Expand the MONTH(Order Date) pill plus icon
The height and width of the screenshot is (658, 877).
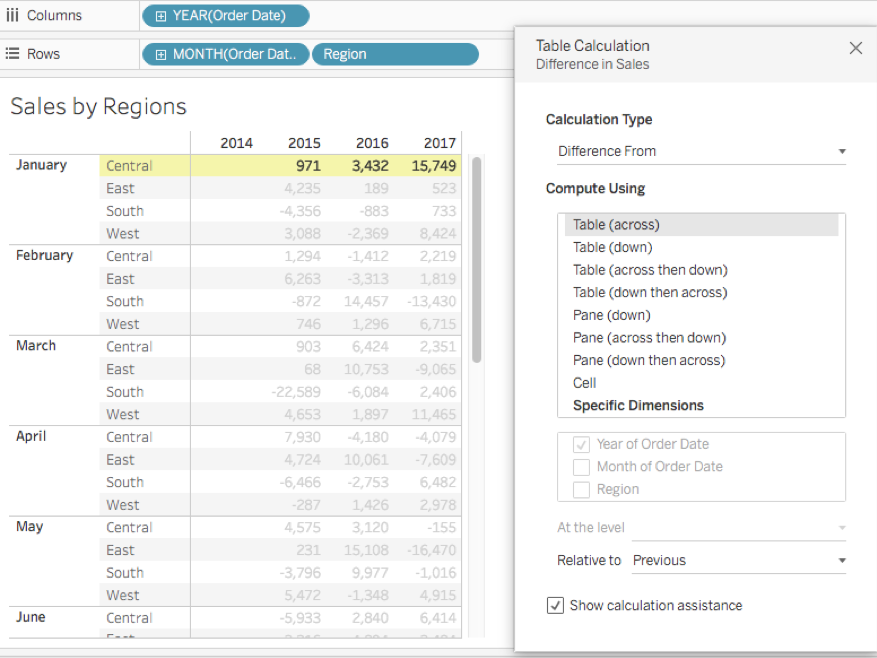click(160, 54)
